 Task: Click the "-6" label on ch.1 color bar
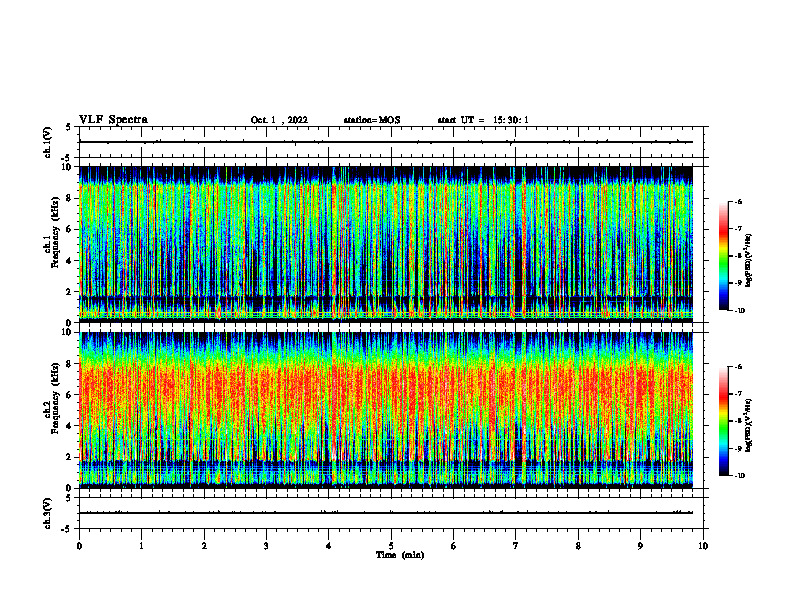[738, 201]
